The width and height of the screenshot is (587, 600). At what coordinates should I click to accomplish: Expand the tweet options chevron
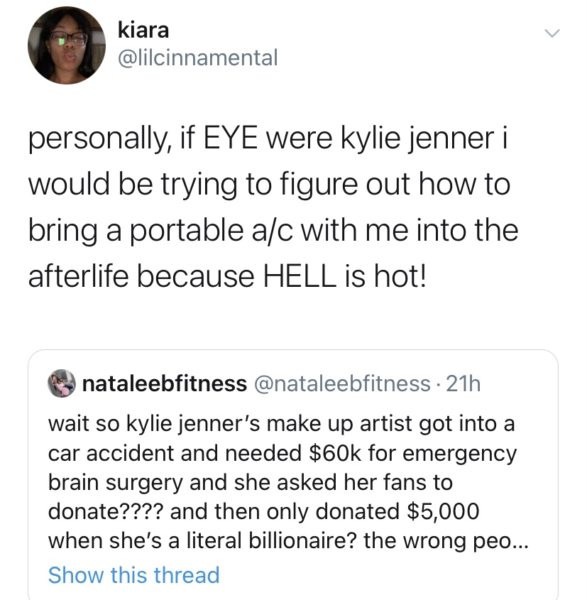[552, 33]
